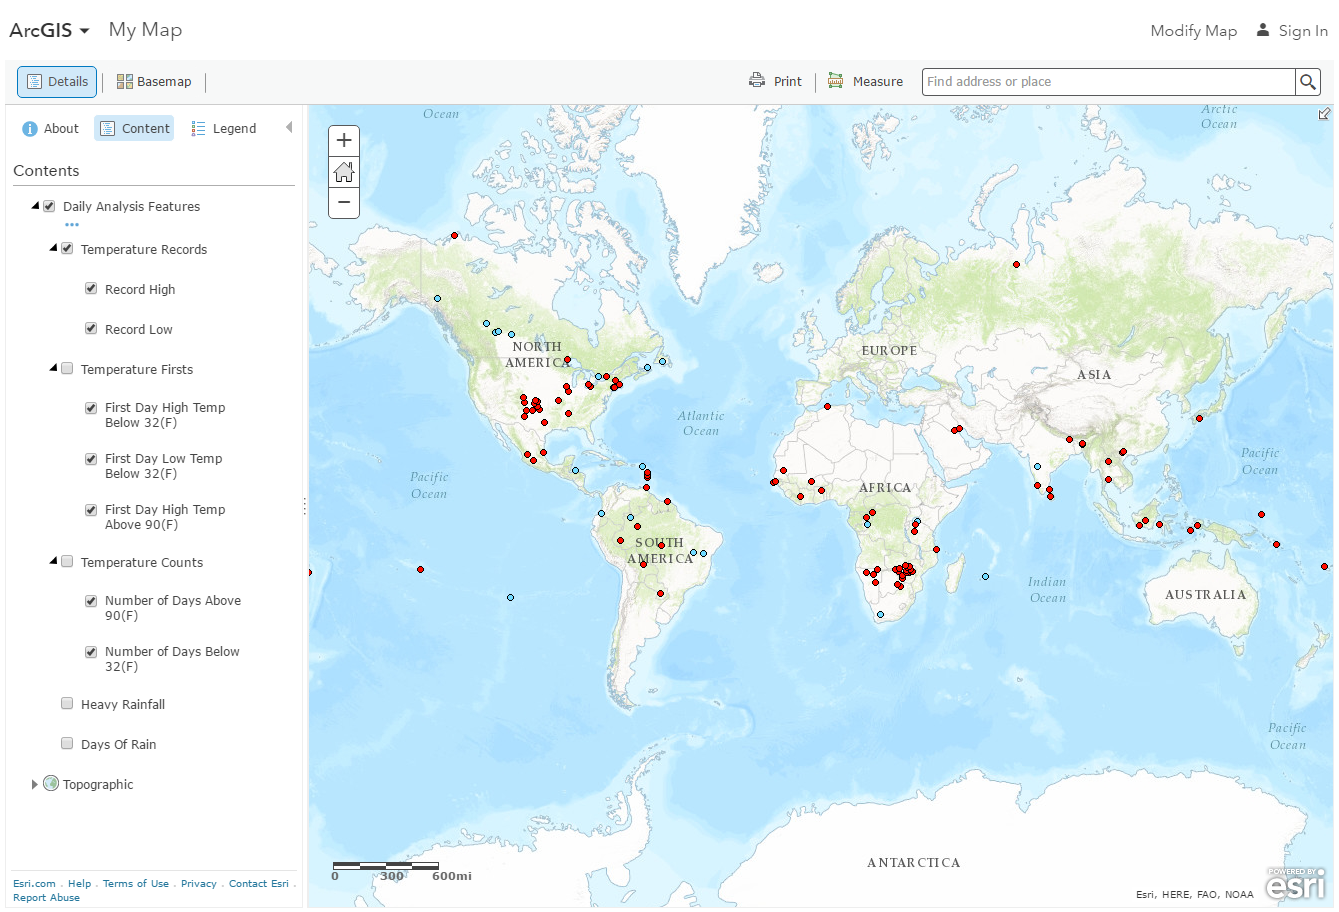
Task: Uncheck Temperature Records layer
Action: tap(67, 249)
